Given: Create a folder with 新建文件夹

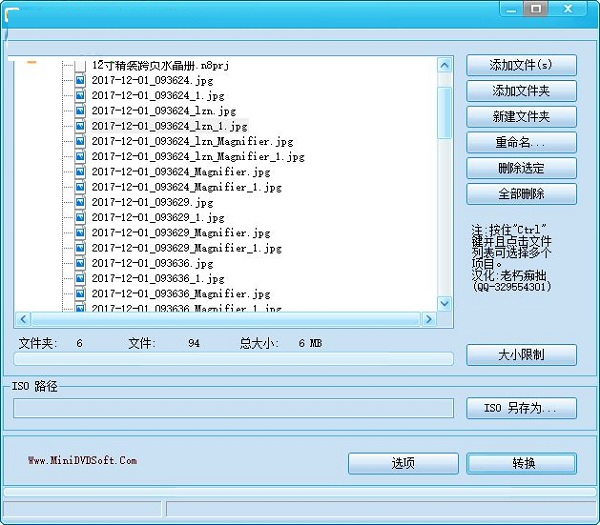Looking at the screenshot, I should pyautogui.click(x=521, y=116).
